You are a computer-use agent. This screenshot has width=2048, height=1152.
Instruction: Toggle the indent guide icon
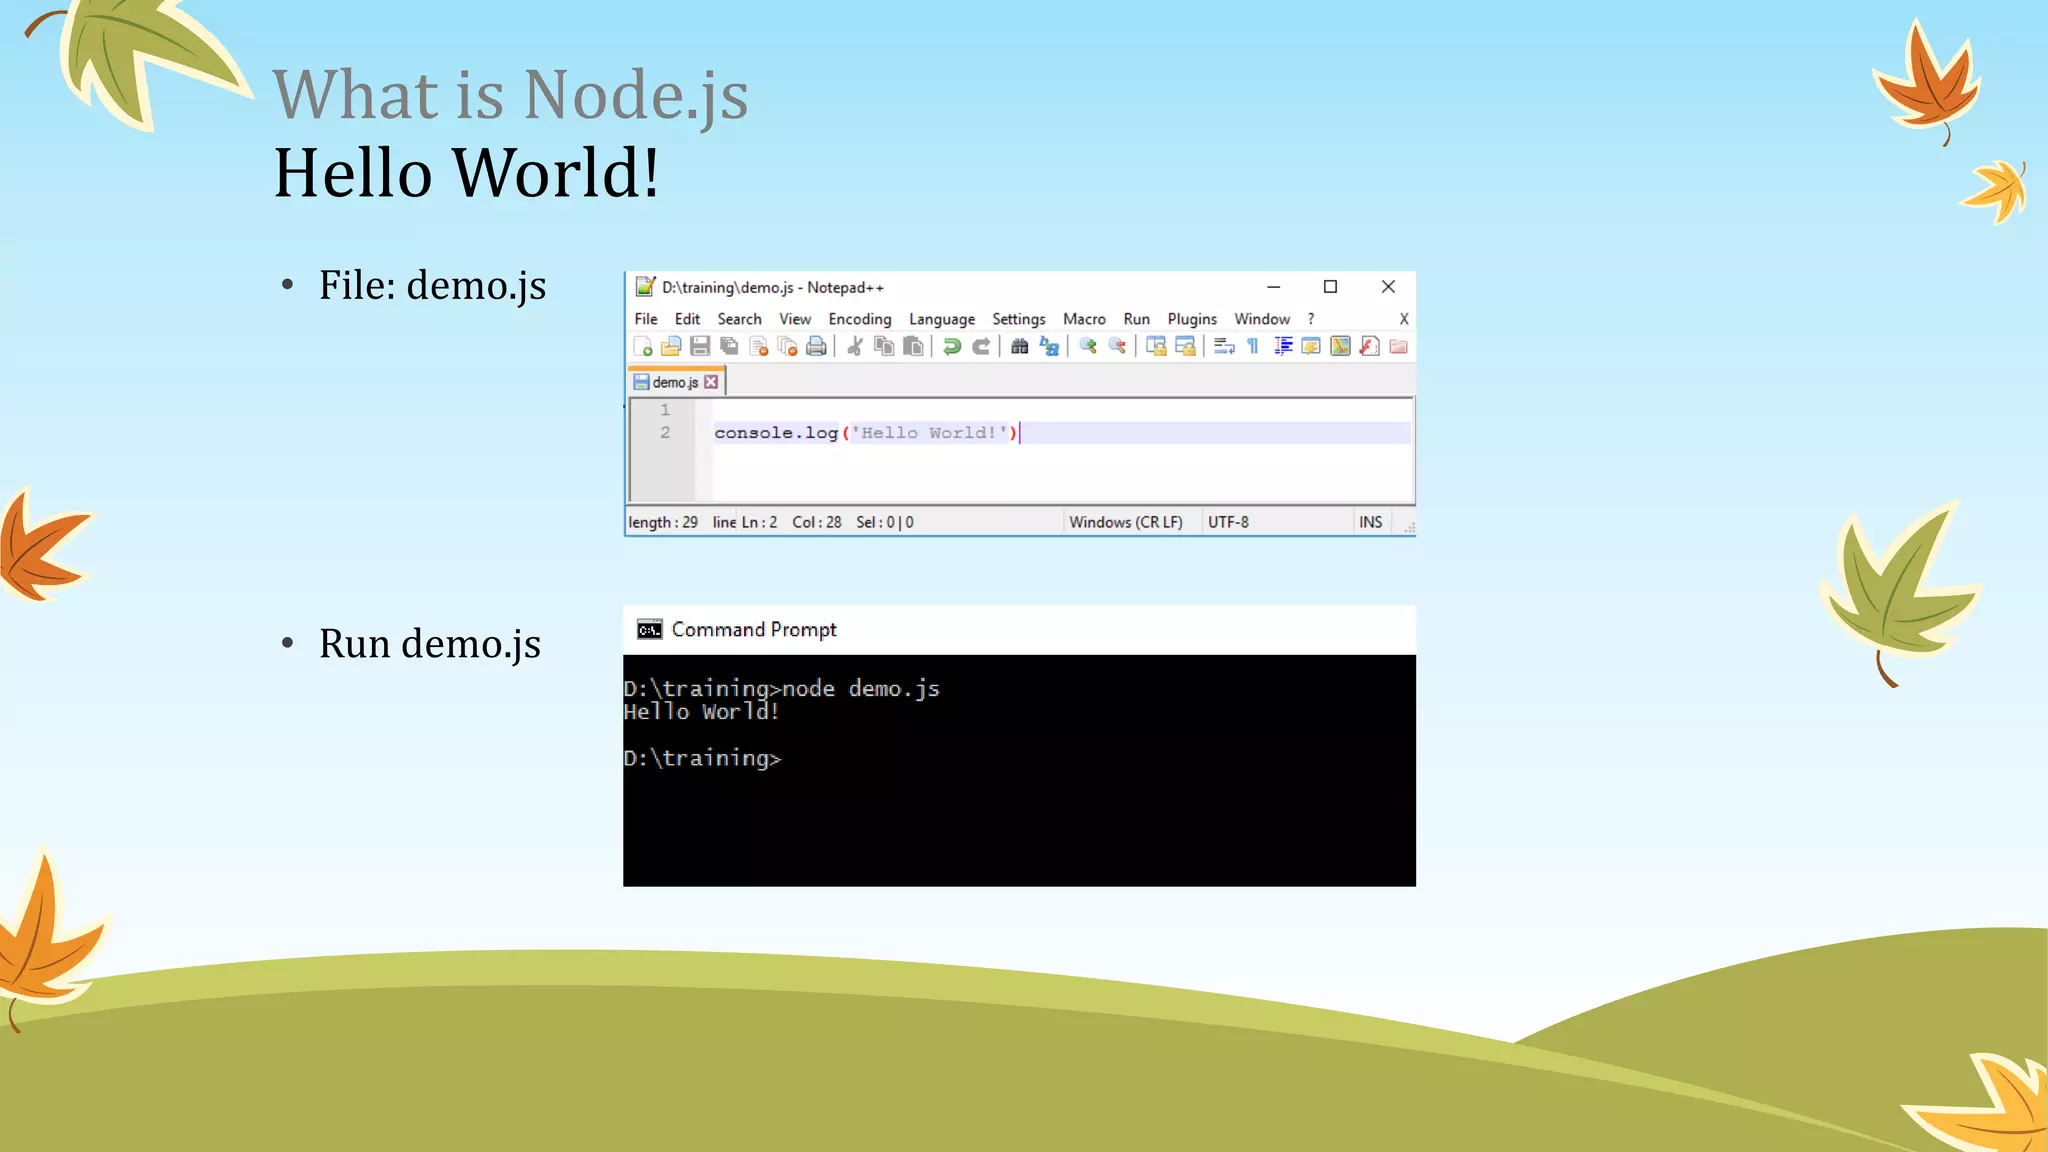(1283, 347)
